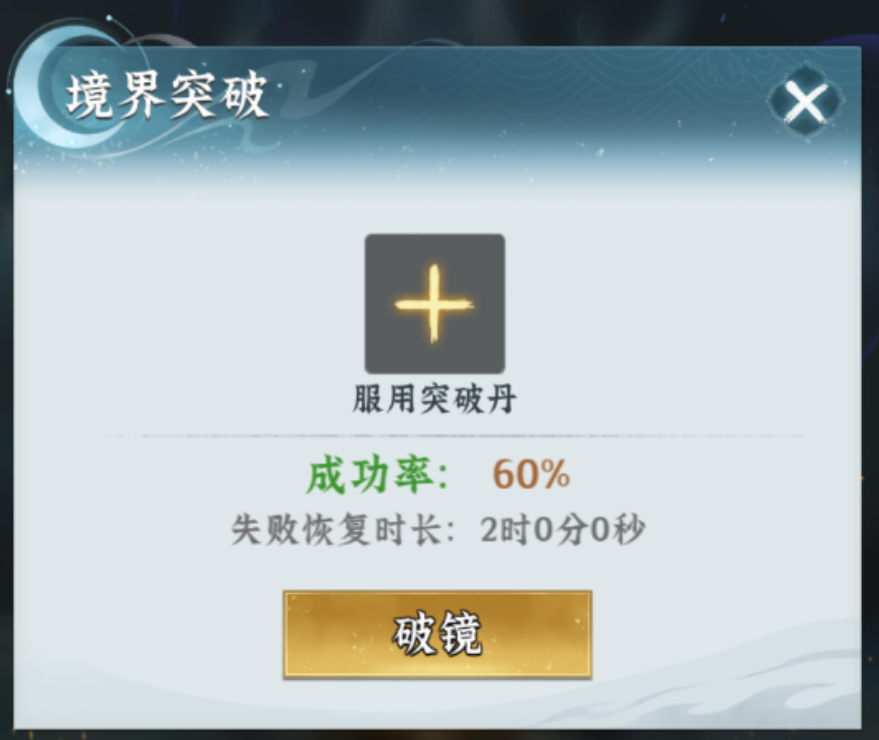The image size is (879, 740).
Task: Click the 60% success rate value
Action: click(x=531, y=475)
